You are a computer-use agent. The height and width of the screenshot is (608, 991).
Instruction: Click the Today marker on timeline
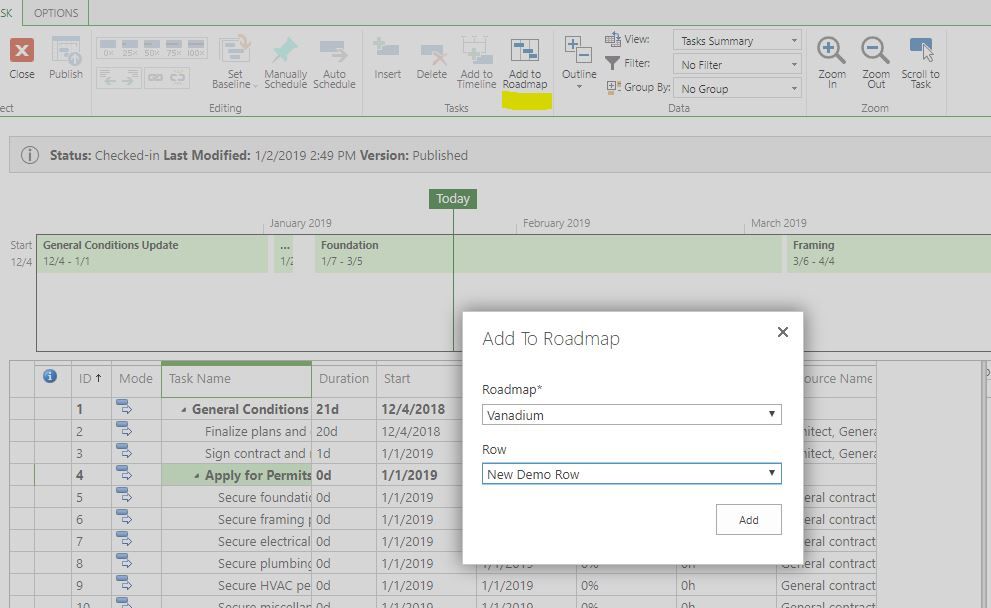[x=453, y=198]
